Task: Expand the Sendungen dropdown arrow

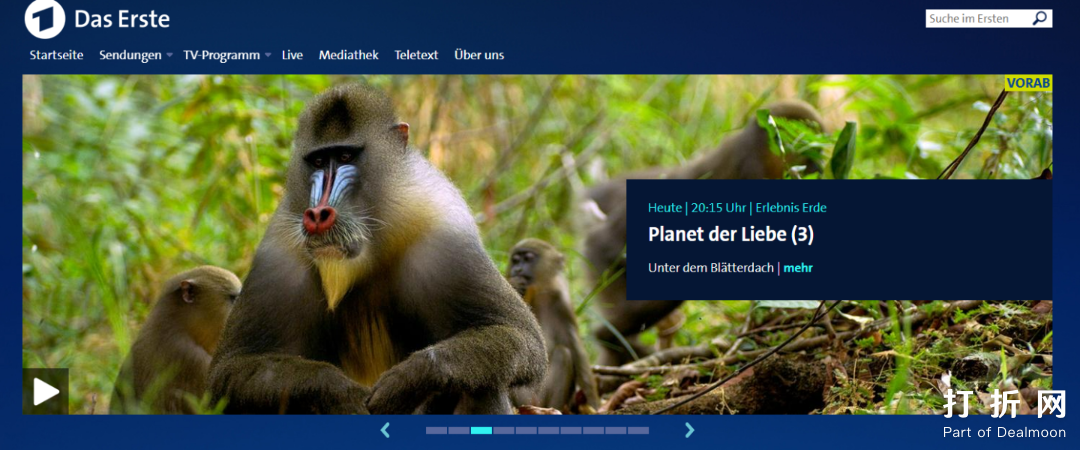Action: coord(170,56)
